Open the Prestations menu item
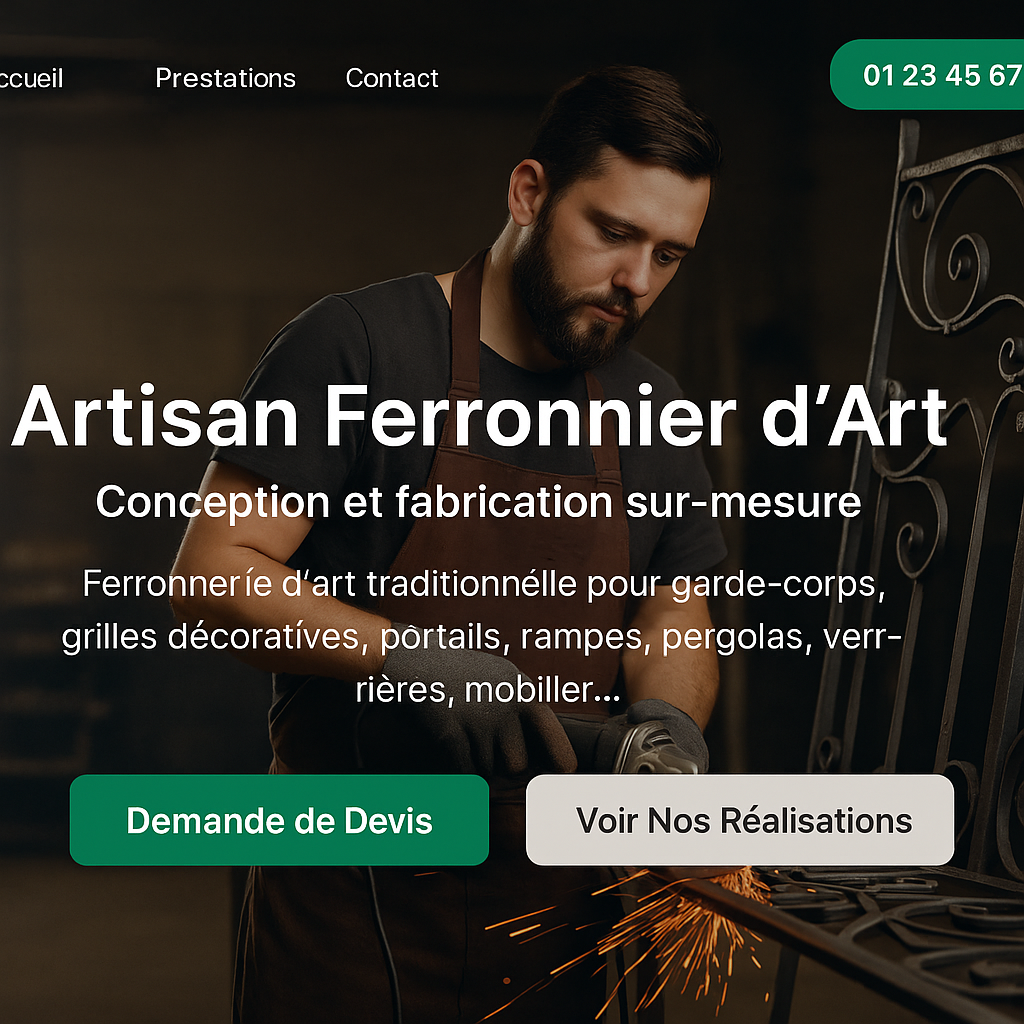The image size is (1024, 1024). click(225, 78)
